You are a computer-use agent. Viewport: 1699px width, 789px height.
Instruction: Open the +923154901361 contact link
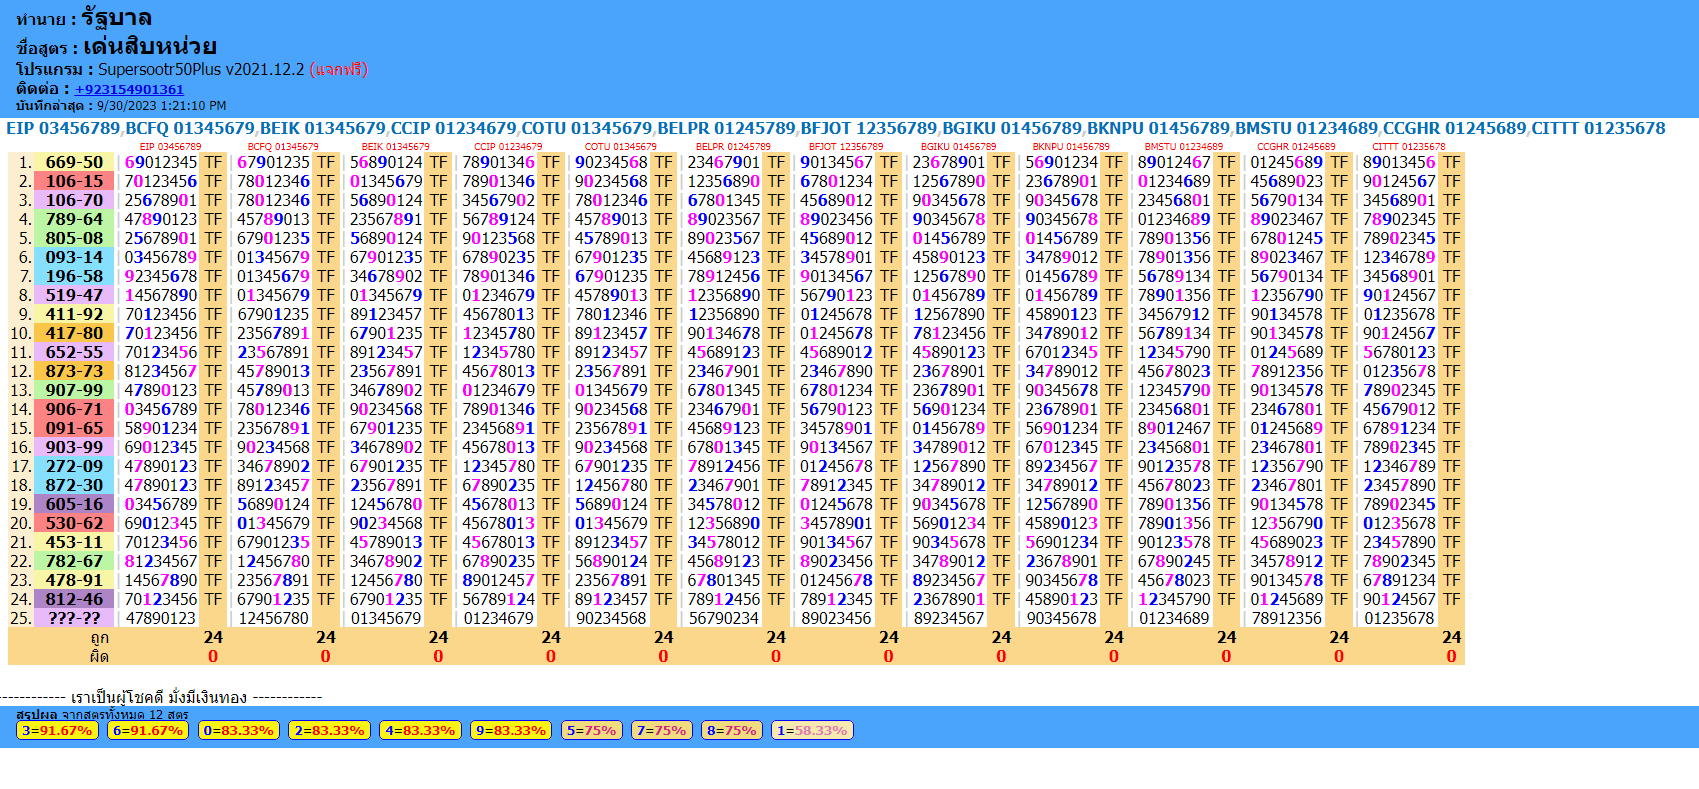pos(129,89)
